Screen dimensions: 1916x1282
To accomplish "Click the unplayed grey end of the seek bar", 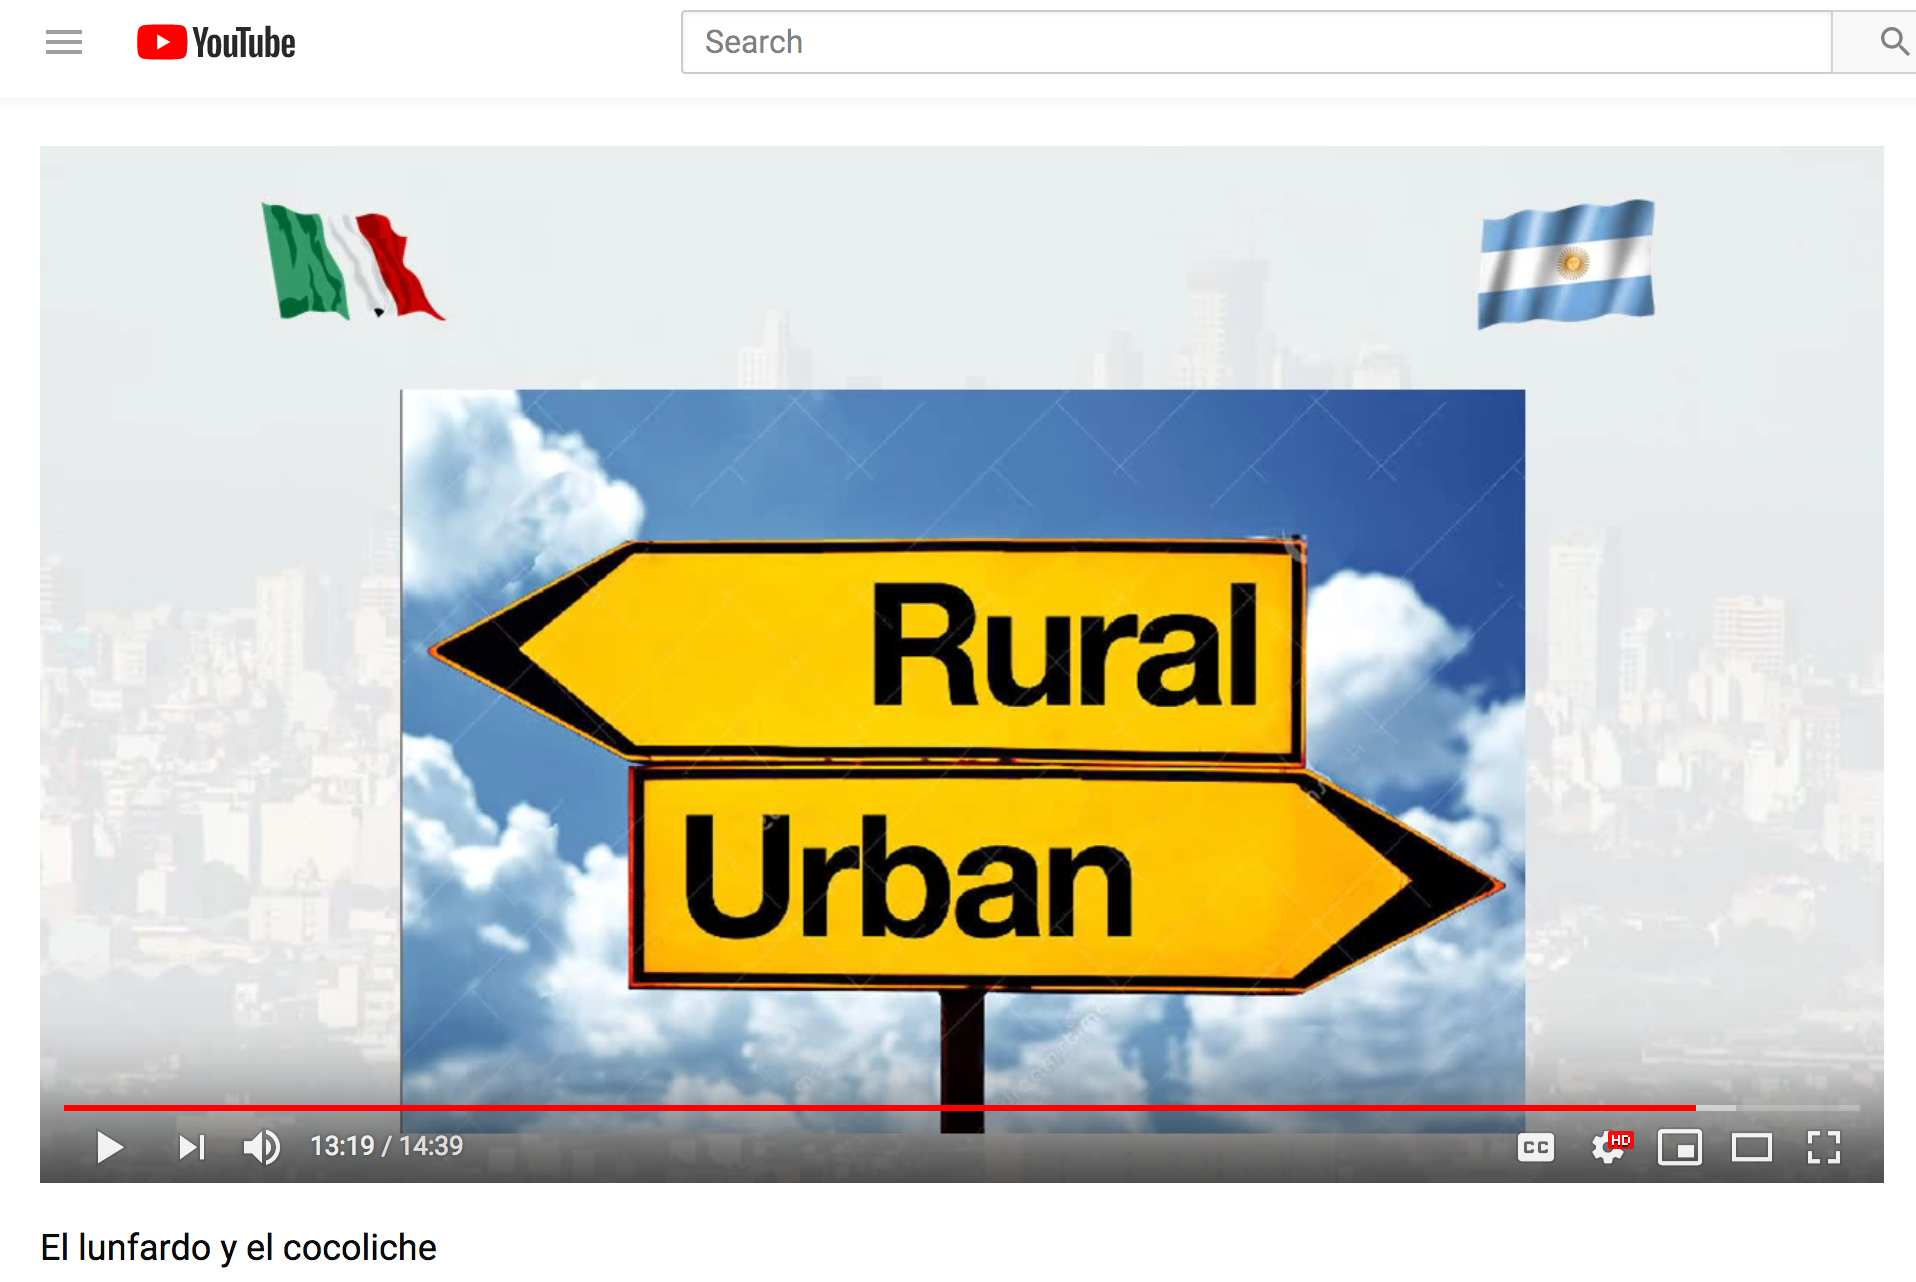I will coord(1800,1108).
